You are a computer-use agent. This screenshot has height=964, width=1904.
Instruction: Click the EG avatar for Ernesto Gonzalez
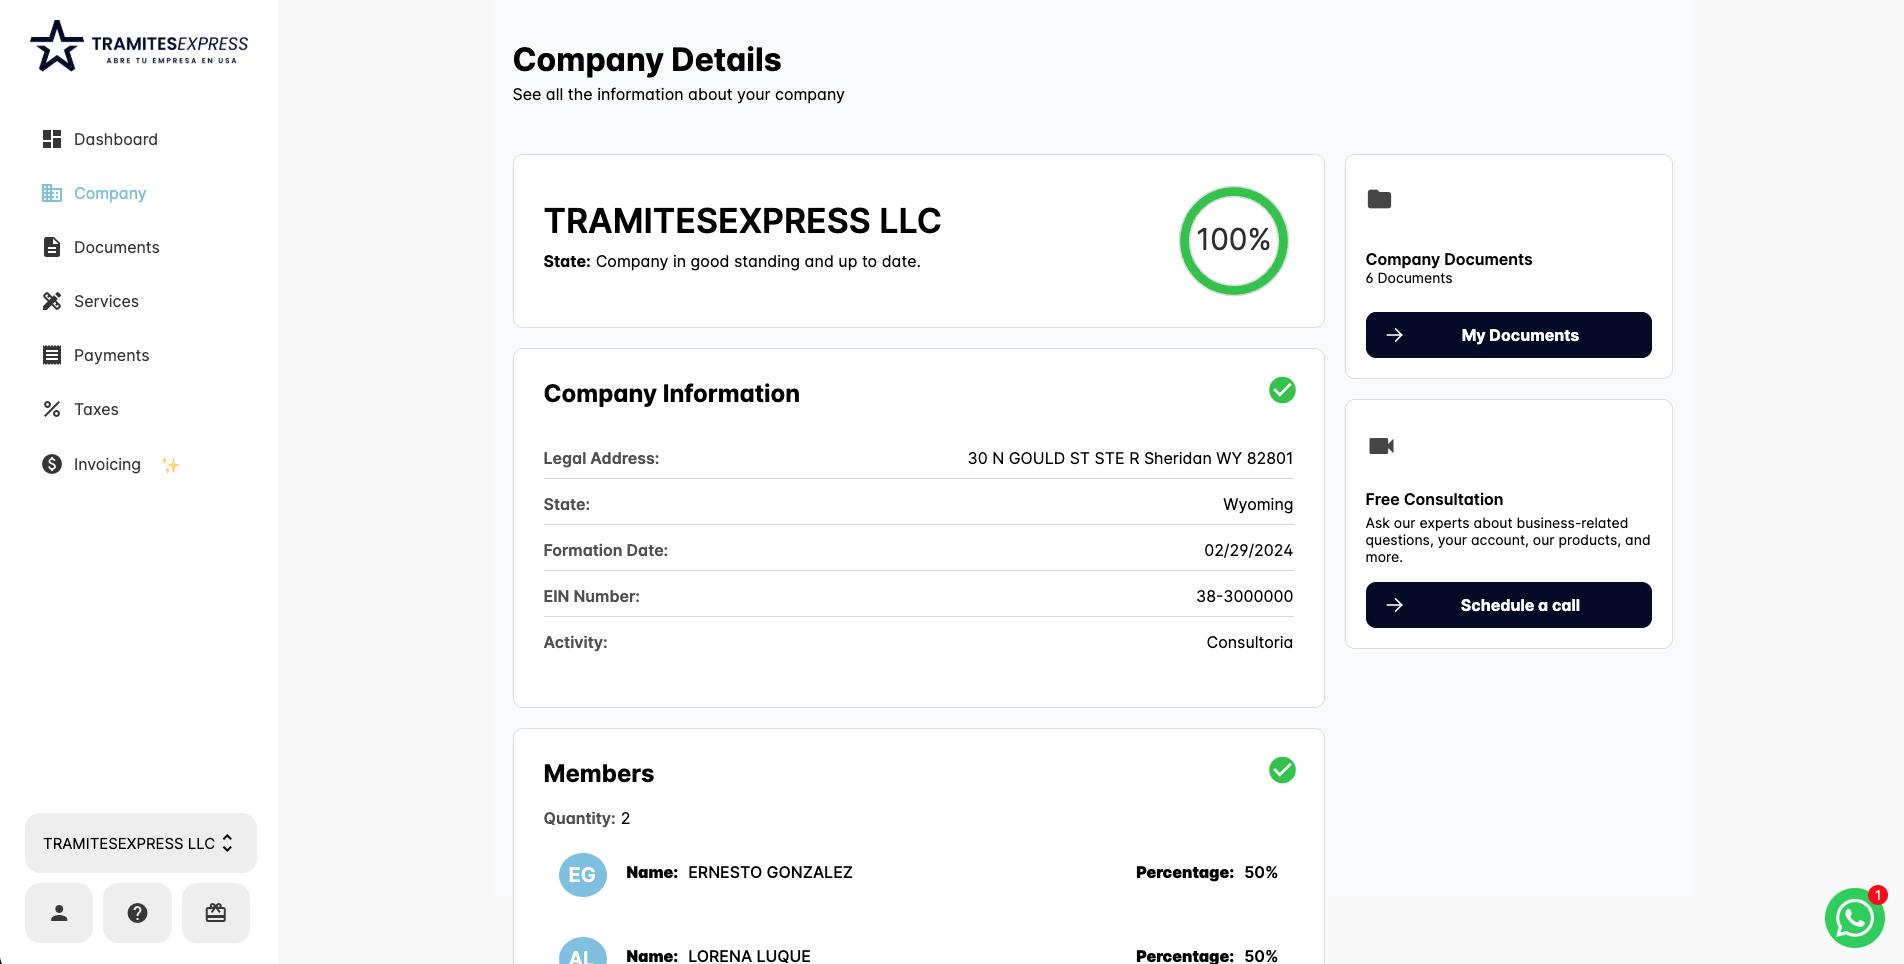(x=582, y=875)
